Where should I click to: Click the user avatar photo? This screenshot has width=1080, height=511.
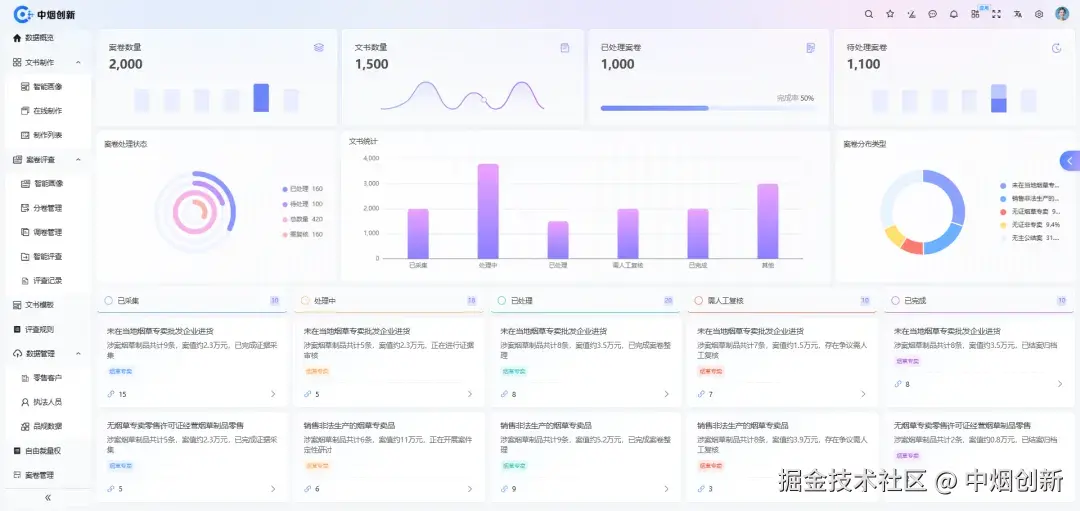pyautogui.click(x=1062, y=14)
